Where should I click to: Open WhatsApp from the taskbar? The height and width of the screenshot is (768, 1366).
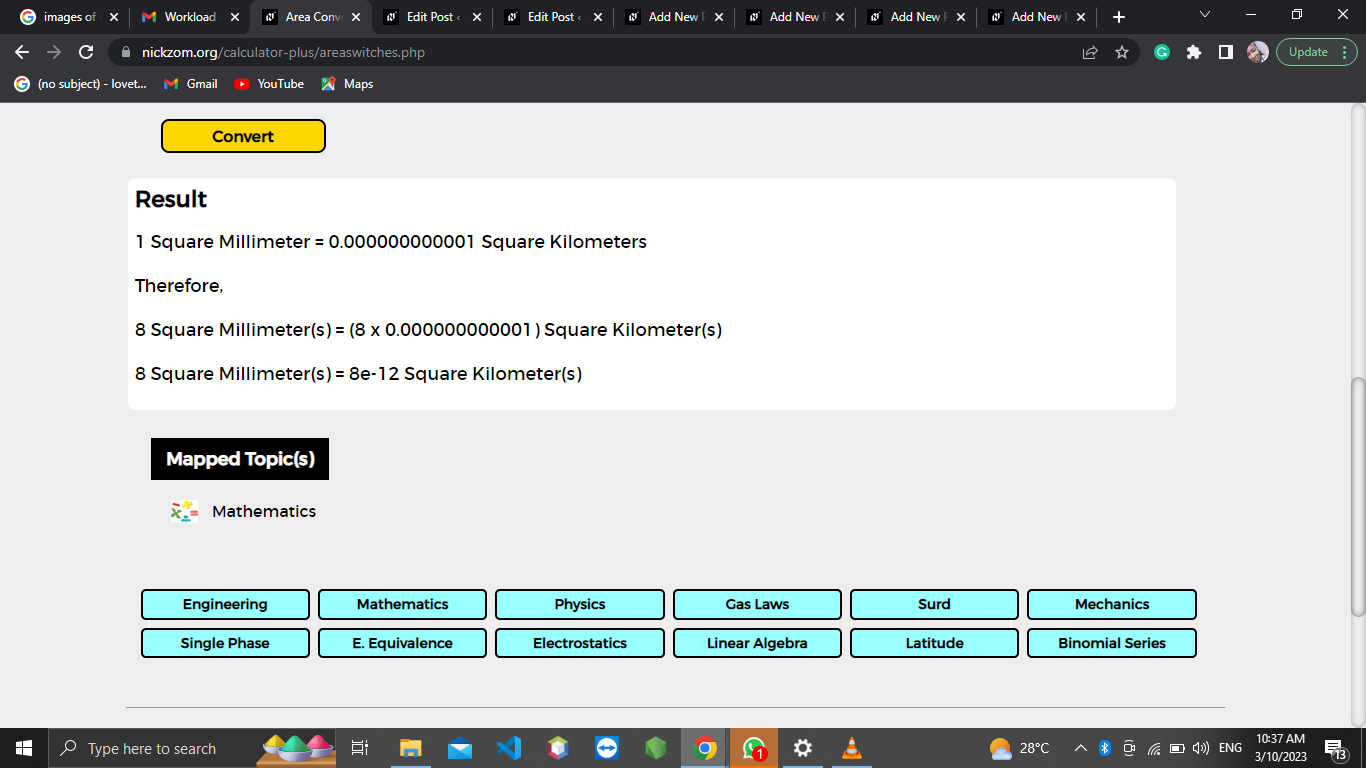point(754,748)
